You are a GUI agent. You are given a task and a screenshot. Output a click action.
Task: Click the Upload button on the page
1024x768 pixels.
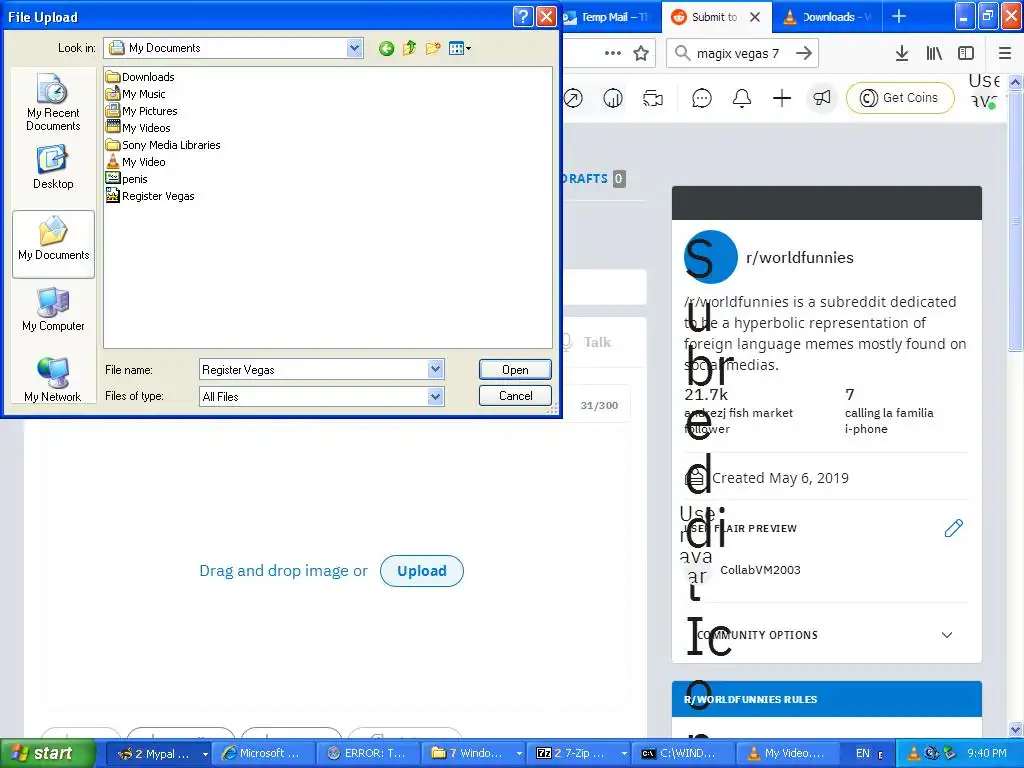[422, 571]
